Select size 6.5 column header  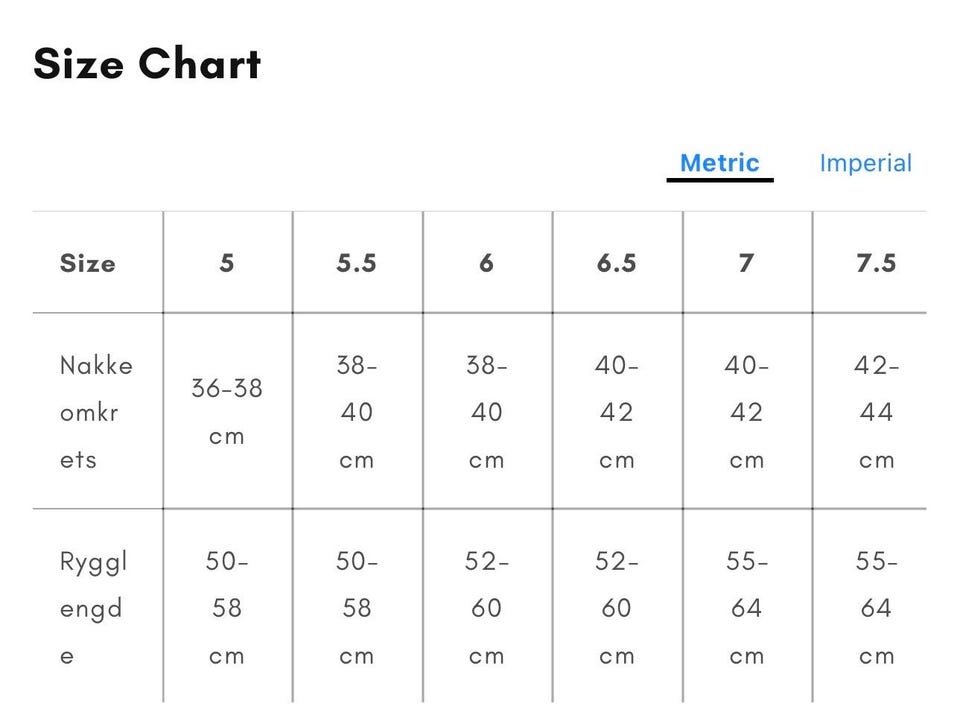(616, 263)
